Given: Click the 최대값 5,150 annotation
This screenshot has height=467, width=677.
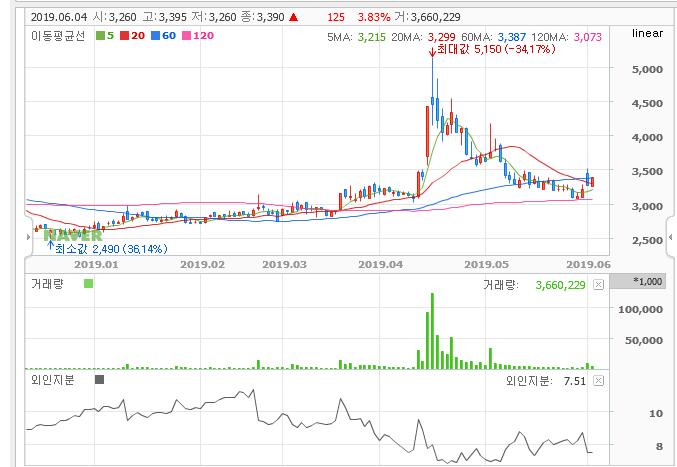Looking at the screenshot, I should [x=496, y=49].
